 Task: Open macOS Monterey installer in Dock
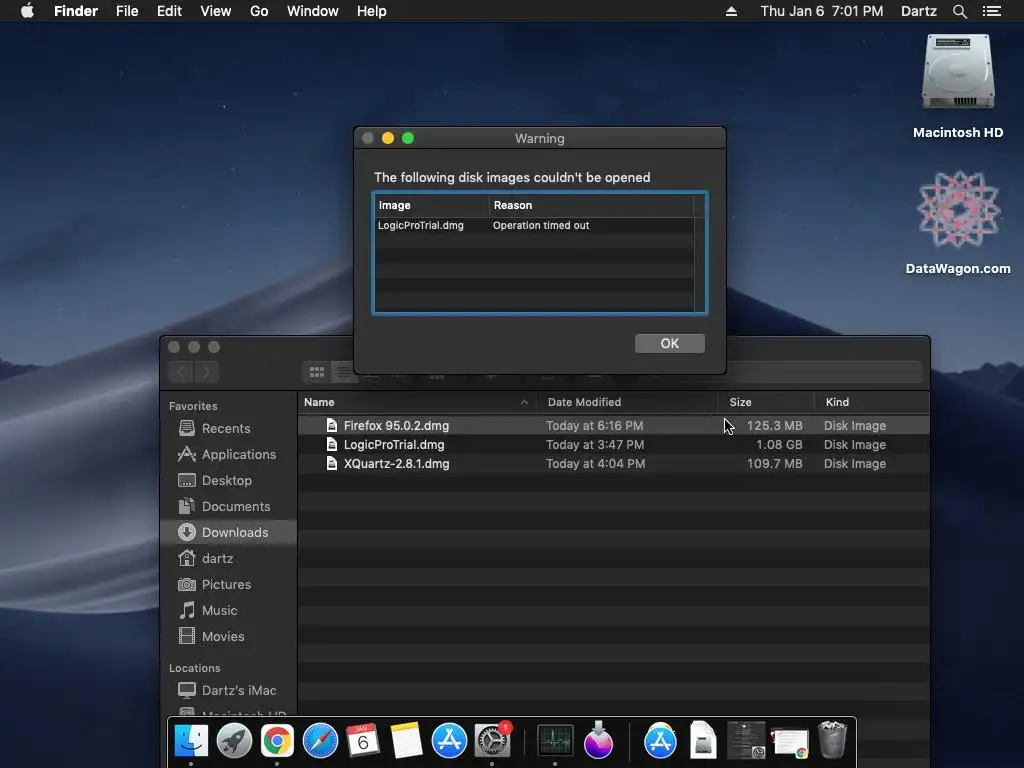point(598,741)
